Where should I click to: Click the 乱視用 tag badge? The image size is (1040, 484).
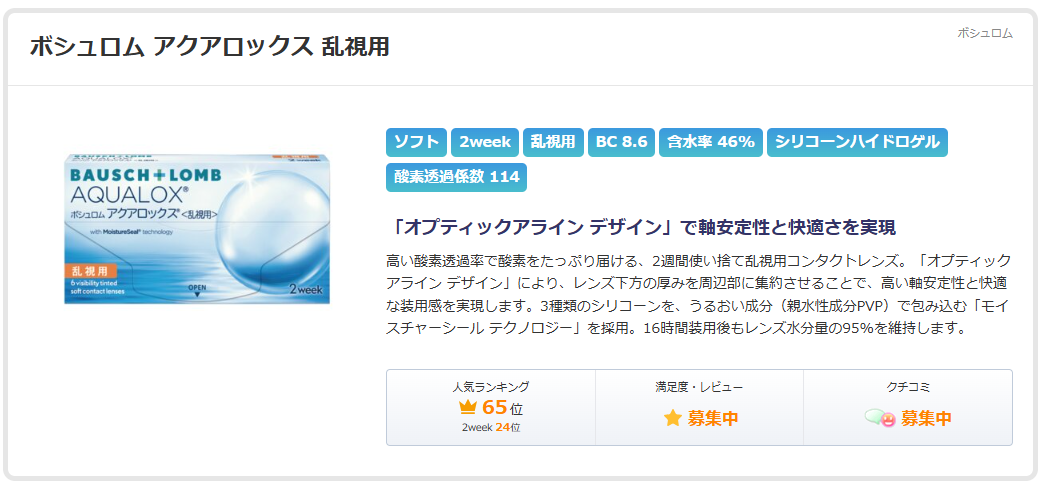click(x=552, y=142)
